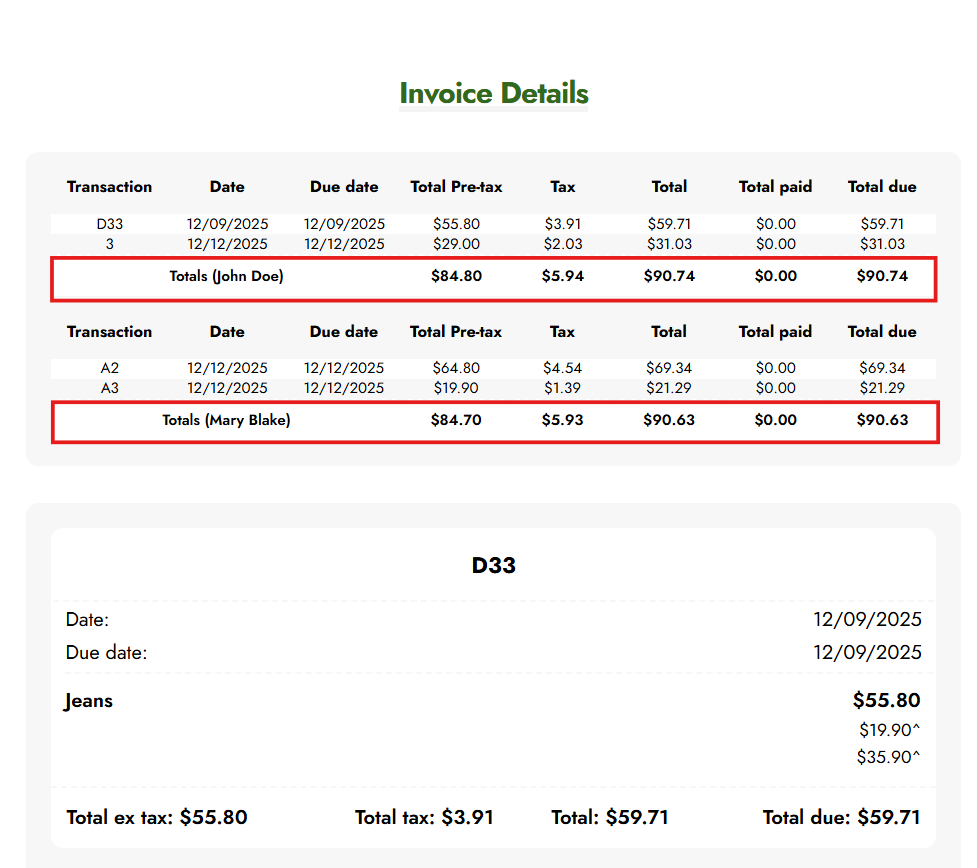
Task: Click Mary Blake's $84.70 pre-tax total
Action: [x=456, y=420]
